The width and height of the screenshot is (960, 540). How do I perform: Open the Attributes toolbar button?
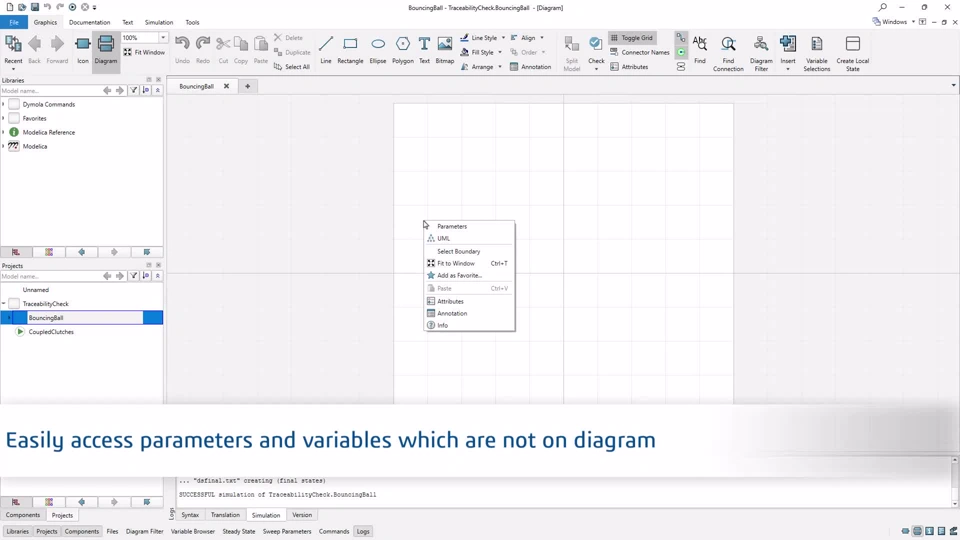(629, 67)
